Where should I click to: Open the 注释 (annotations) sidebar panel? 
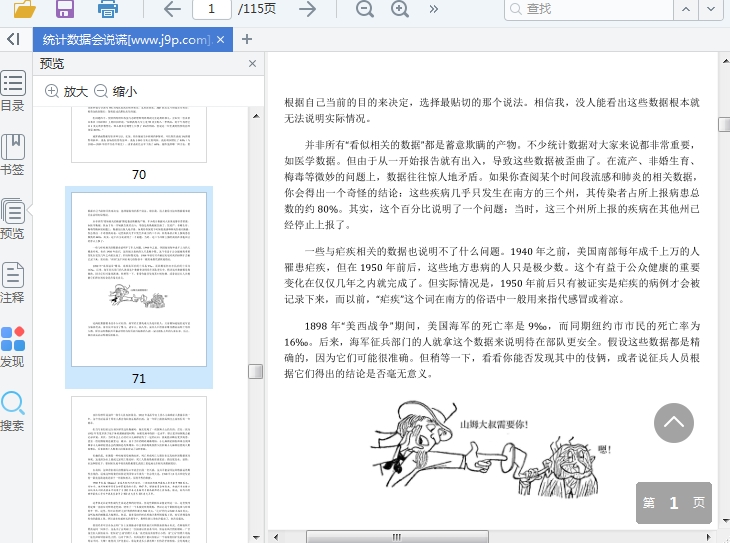pyautogui.click(x=13, y=283)
